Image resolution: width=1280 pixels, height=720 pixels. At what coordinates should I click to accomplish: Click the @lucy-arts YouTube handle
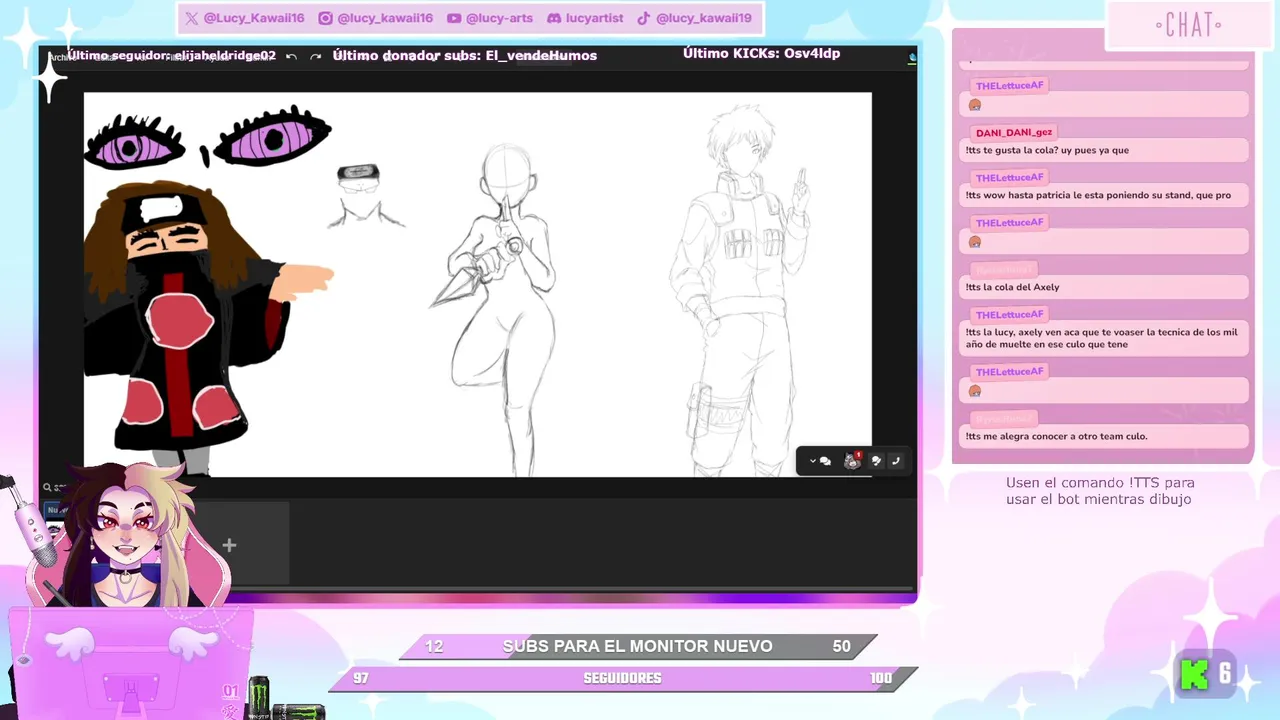500,18
